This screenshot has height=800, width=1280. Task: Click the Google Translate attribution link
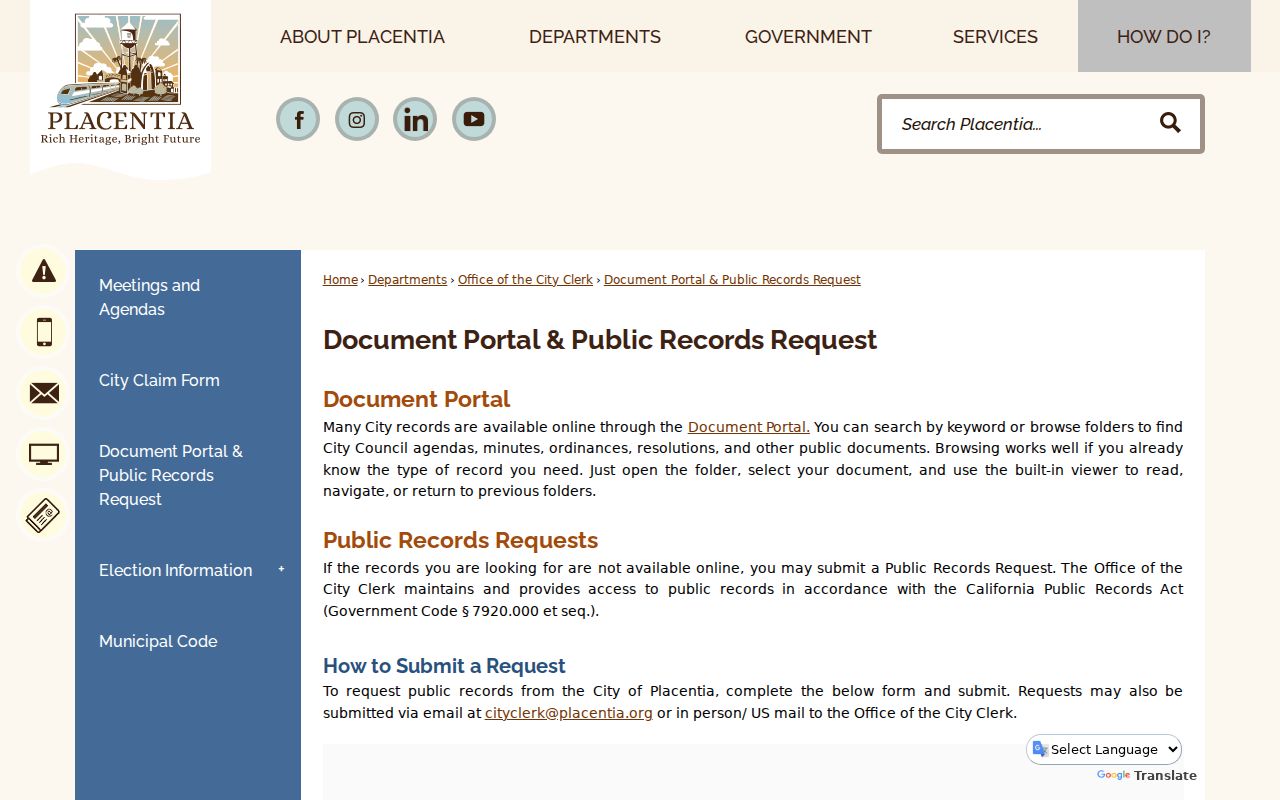[x=1146, y=775]
